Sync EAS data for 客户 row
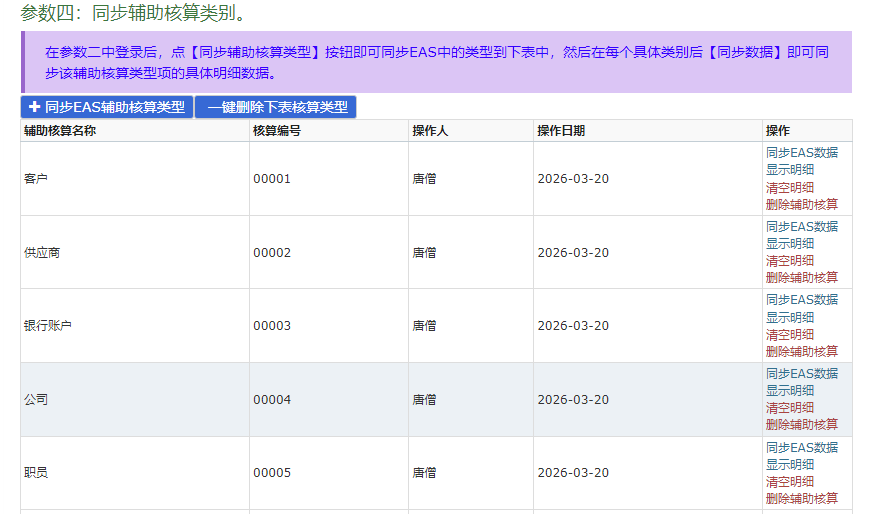869x514 pixels. click(801, 153)
